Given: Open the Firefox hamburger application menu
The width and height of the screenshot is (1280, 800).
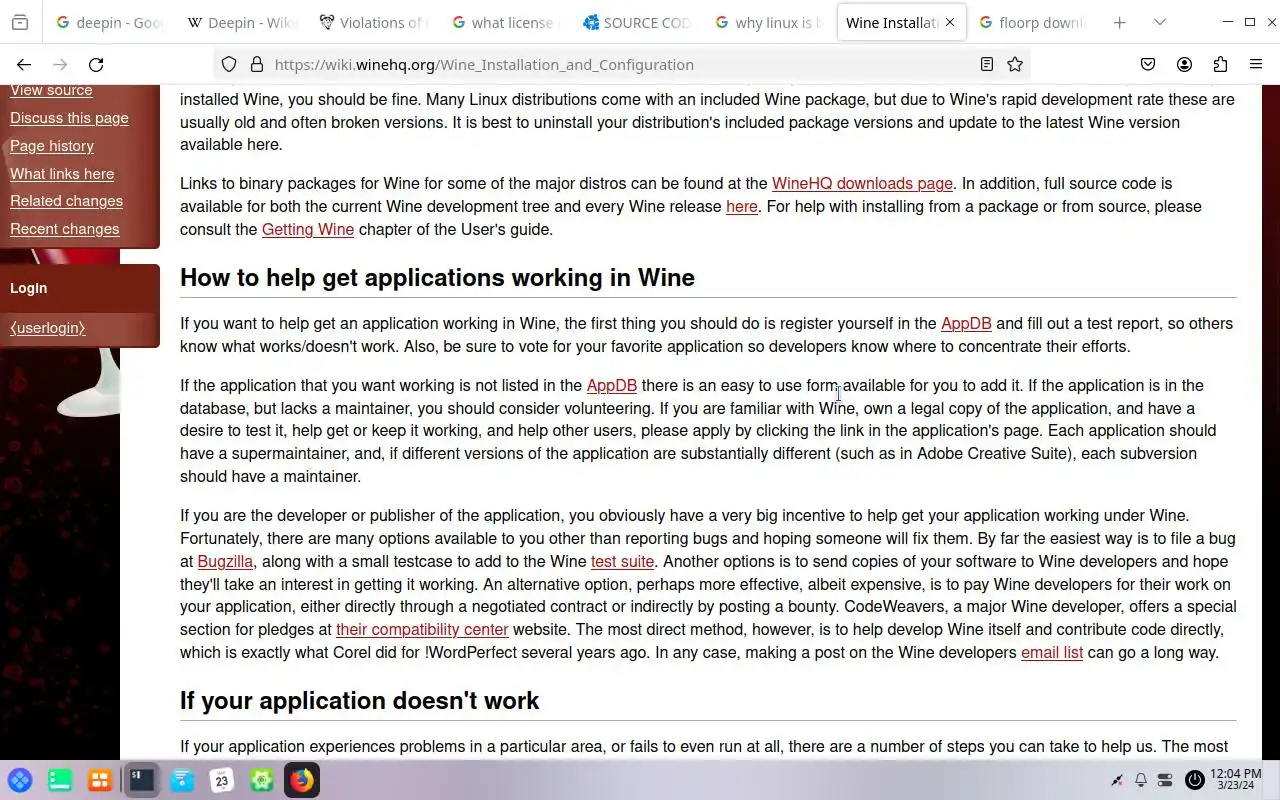Looking at the screenshot, I should coord(1256,64).
